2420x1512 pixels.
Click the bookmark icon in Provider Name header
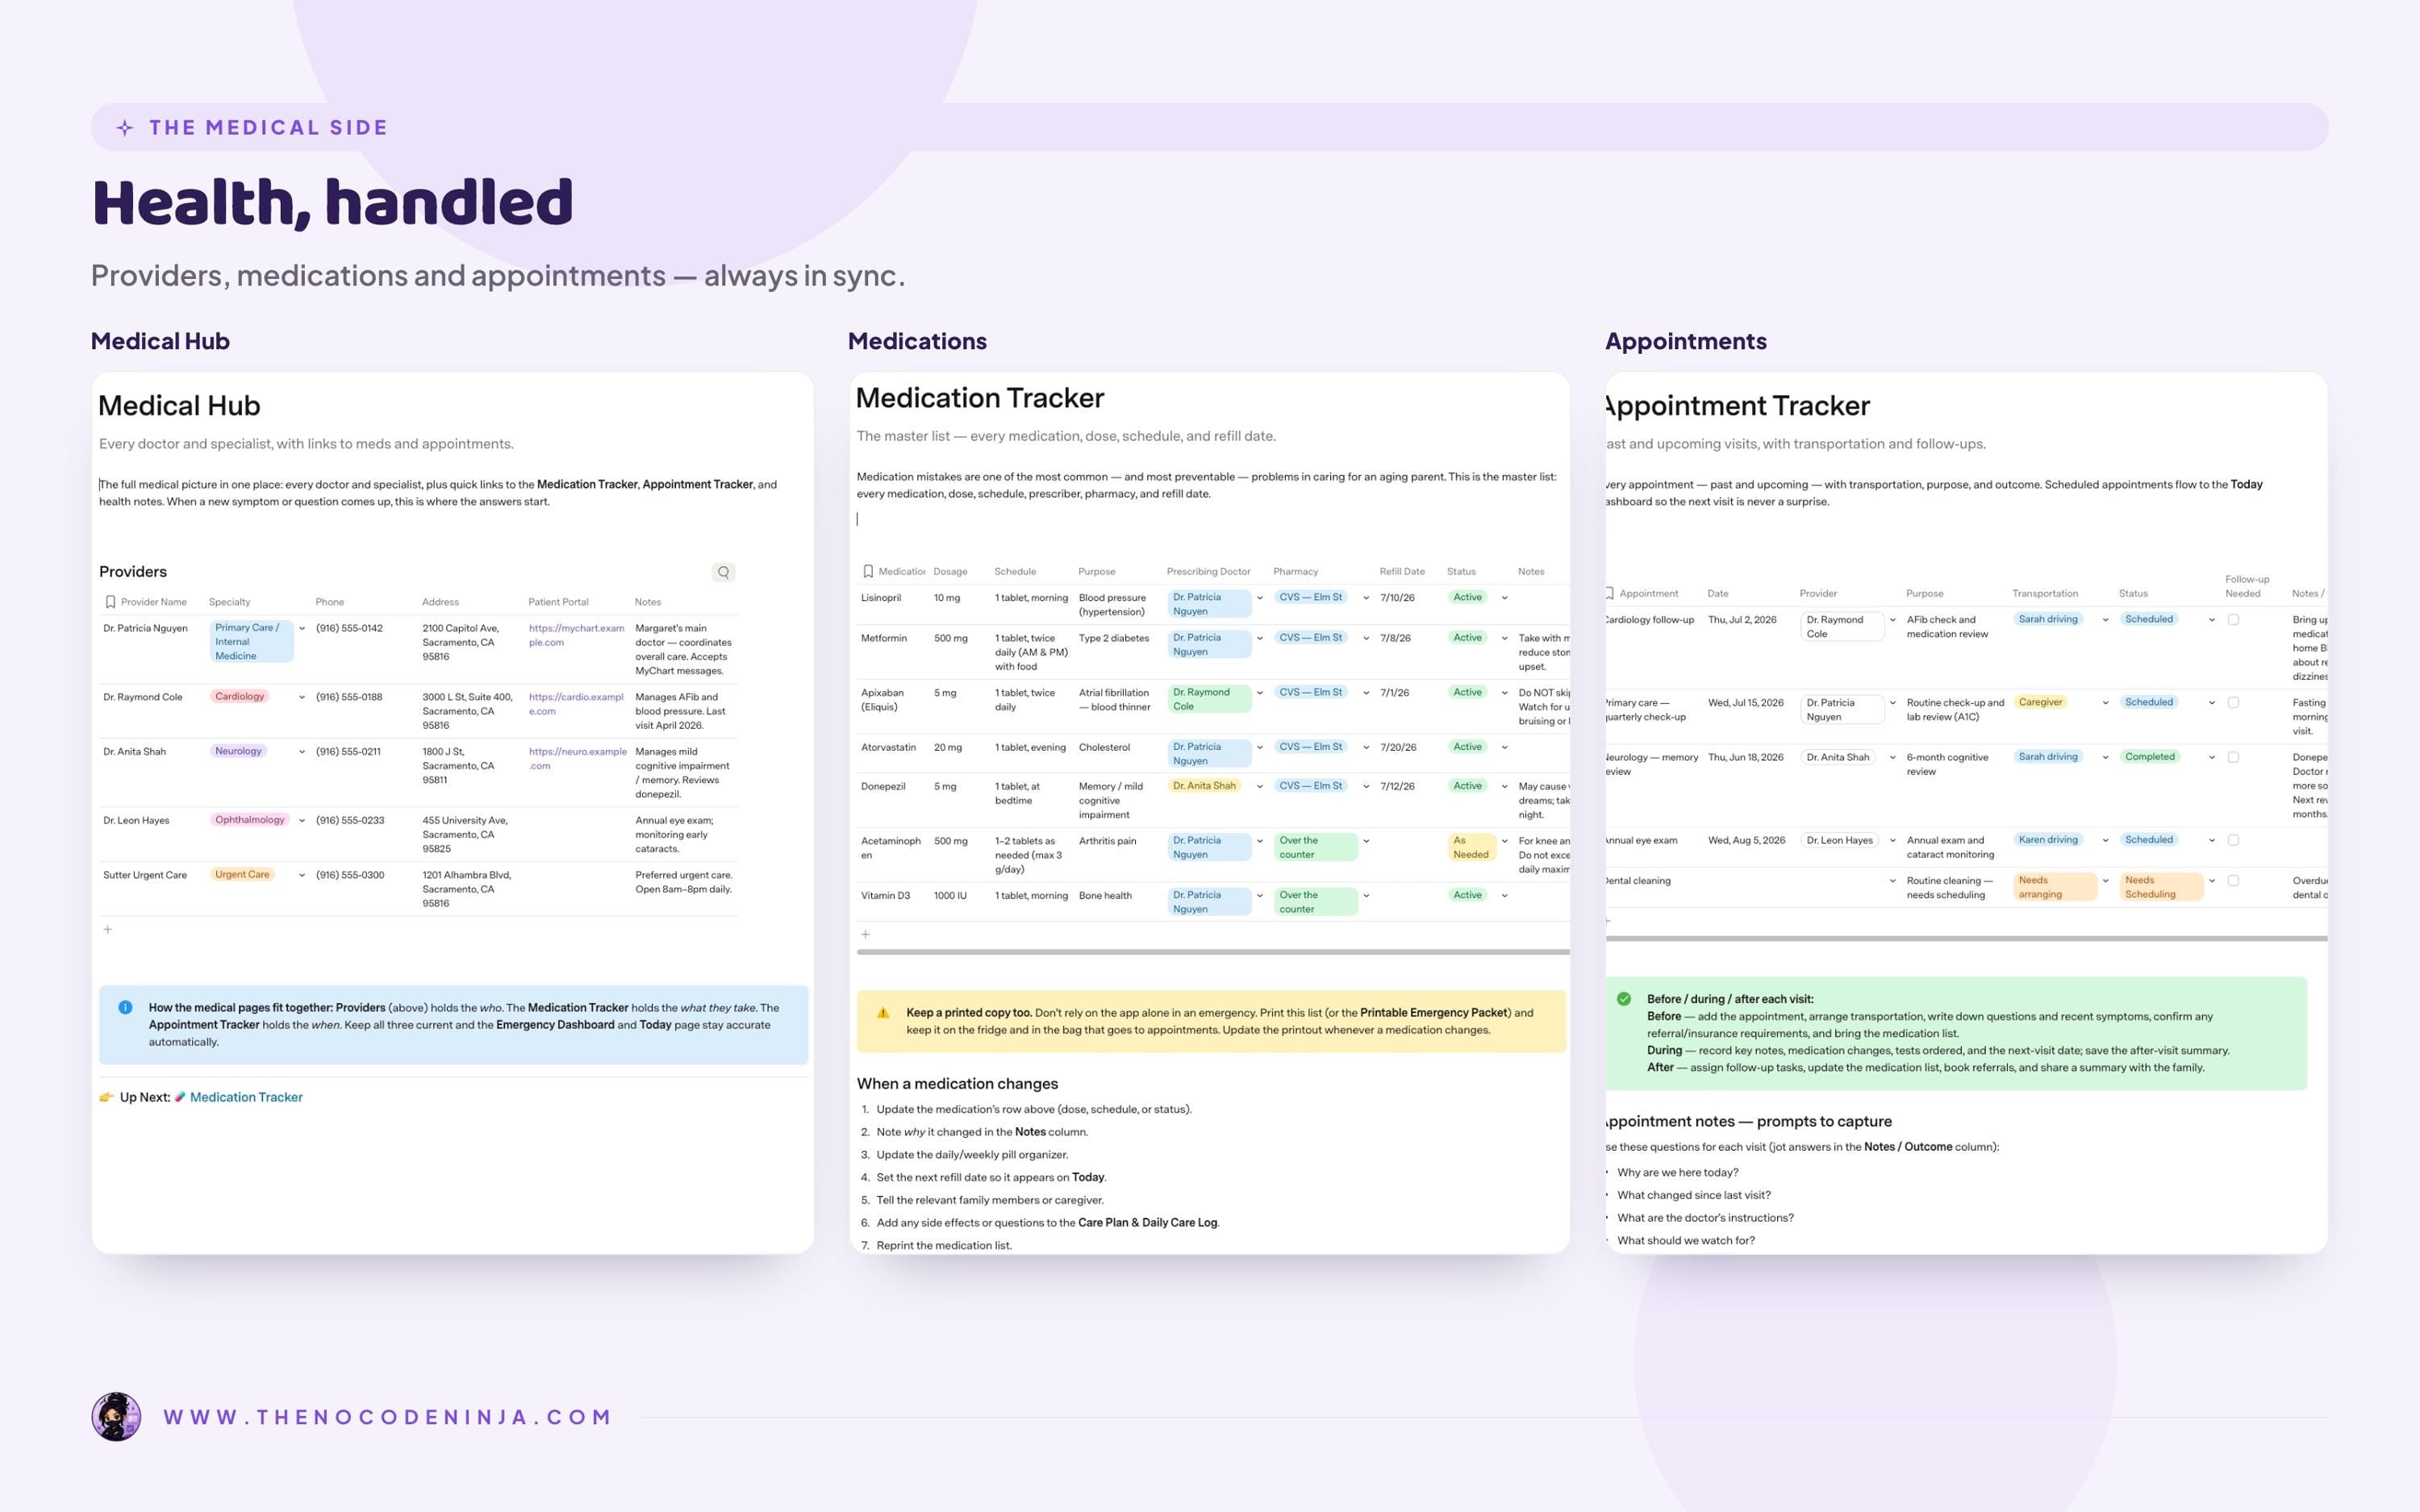[x=110, y=602]
